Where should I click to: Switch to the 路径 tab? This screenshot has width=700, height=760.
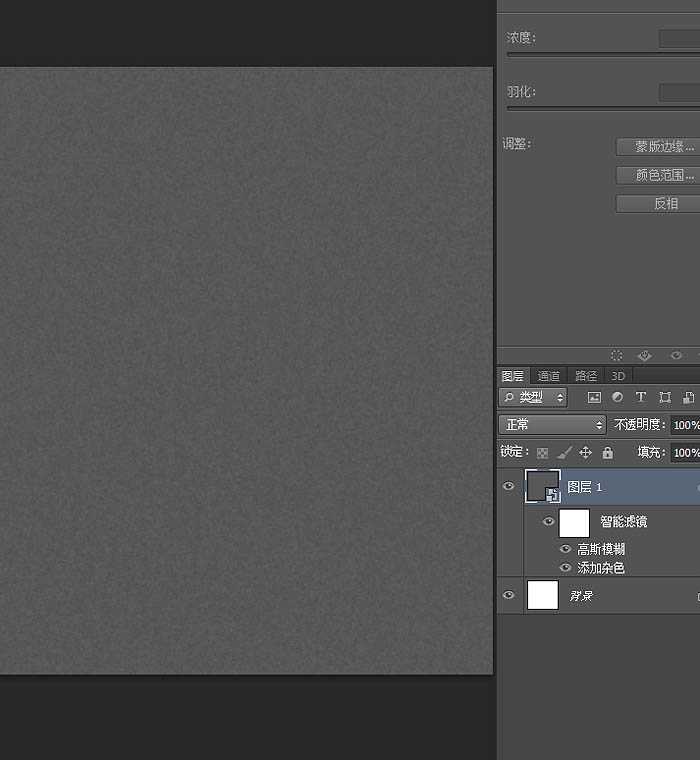586,376
